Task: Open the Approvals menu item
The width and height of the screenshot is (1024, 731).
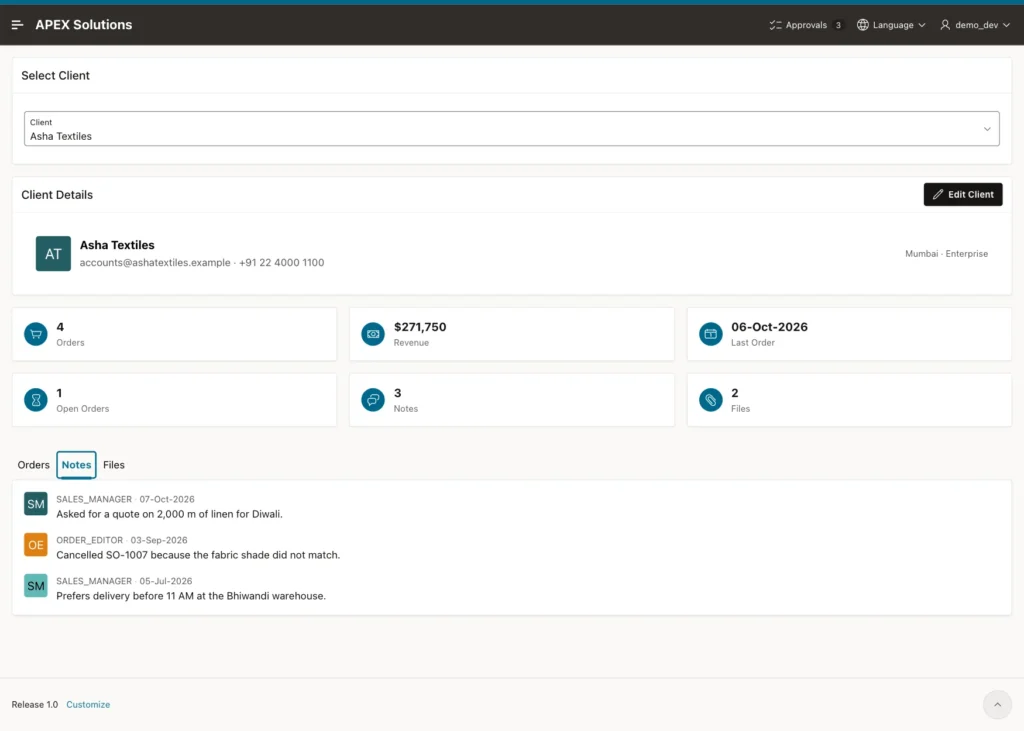Action: pyautogui.click(x=805, y=25)
